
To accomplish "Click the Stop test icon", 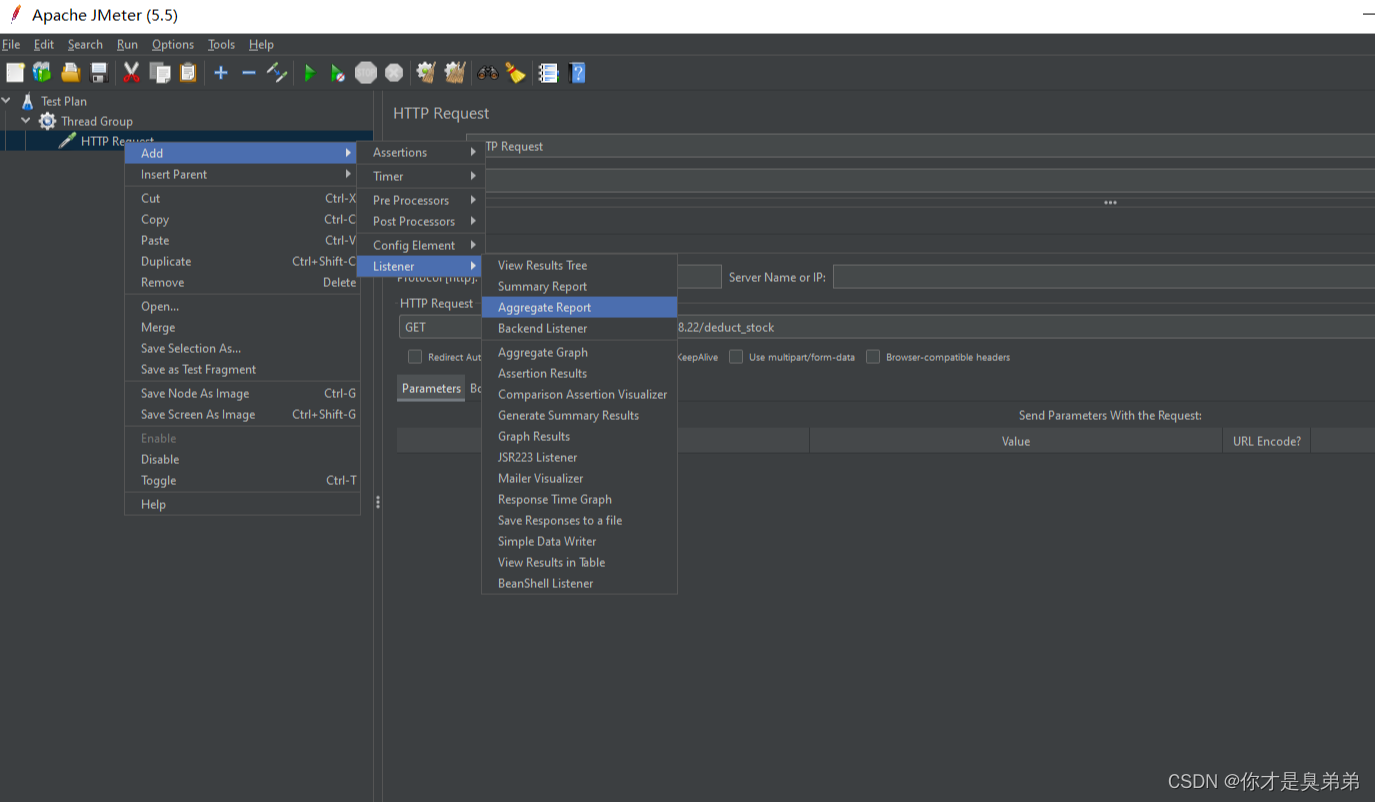I will [366, 72].
